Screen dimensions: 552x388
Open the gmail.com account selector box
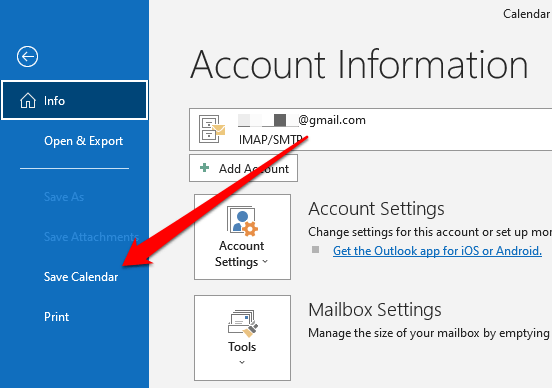(x=370, y=130)
